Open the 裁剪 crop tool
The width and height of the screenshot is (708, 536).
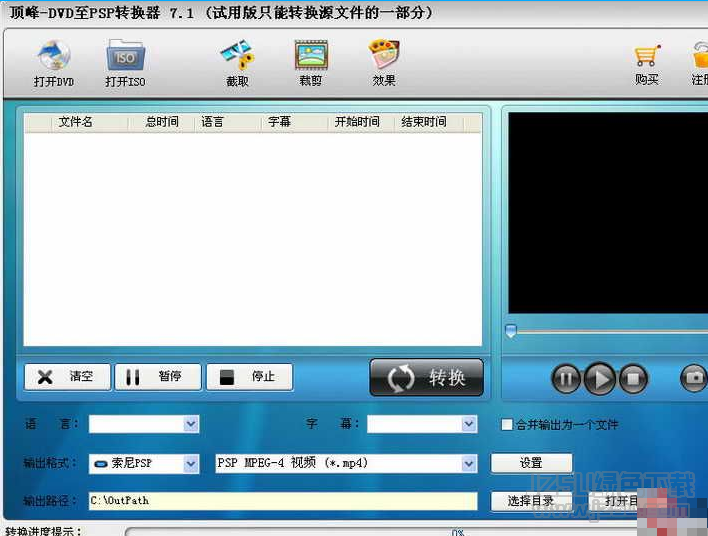coord(311,64)
